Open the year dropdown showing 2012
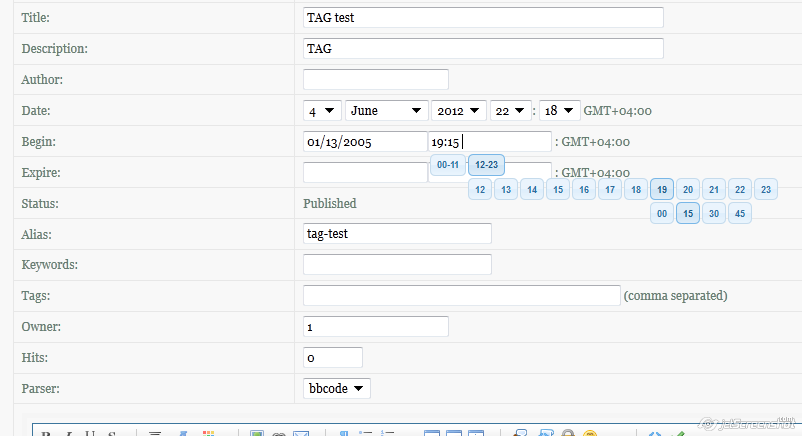The height and width of the screenshot is (436, 802). [459, 111]
